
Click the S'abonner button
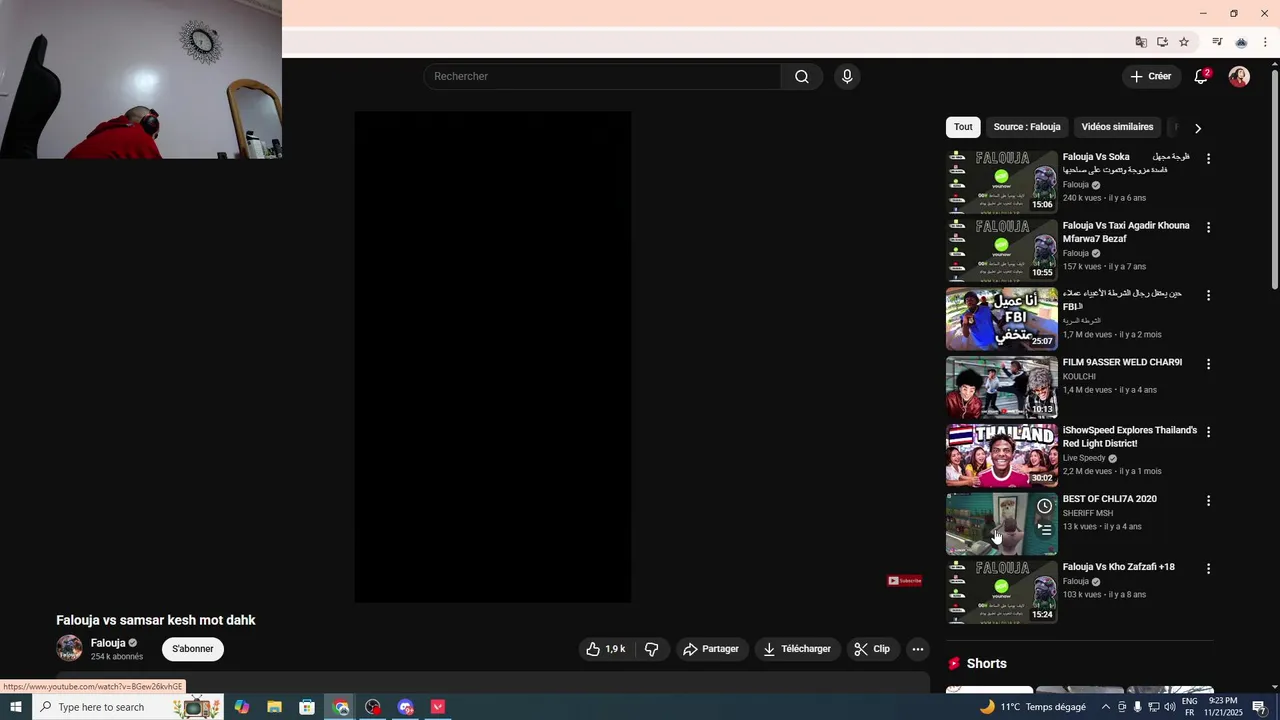(x=193, y=649)
